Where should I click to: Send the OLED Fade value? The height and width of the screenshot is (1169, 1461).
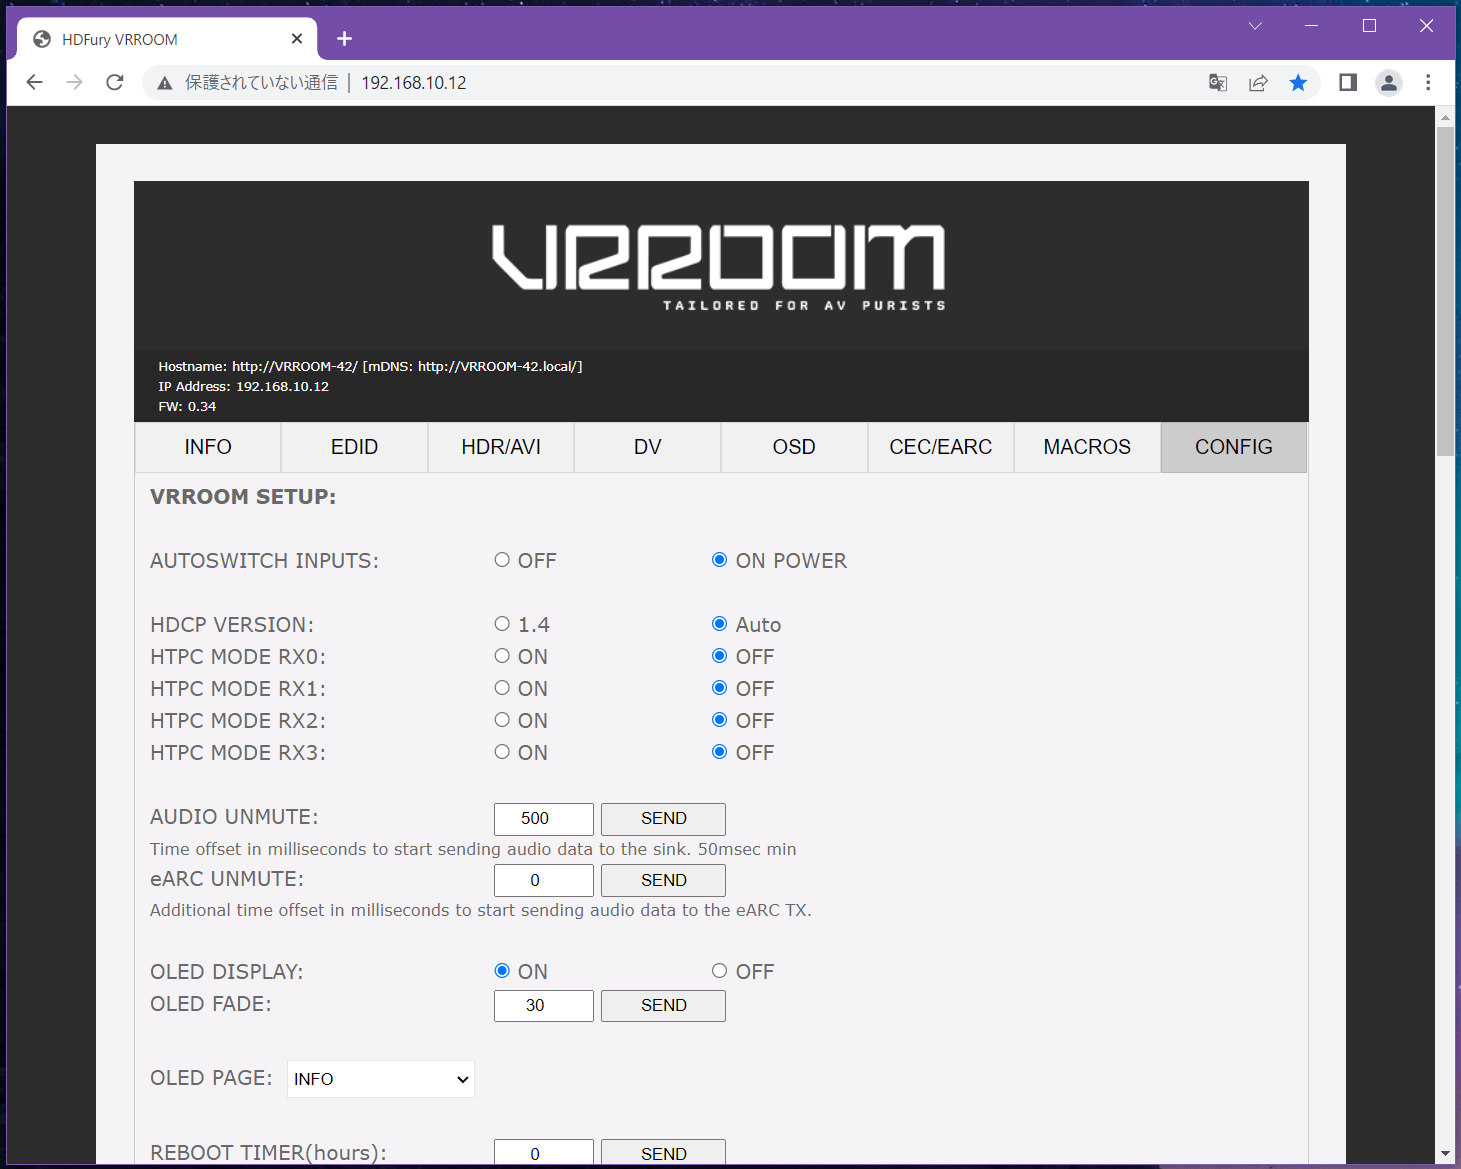663,1006
